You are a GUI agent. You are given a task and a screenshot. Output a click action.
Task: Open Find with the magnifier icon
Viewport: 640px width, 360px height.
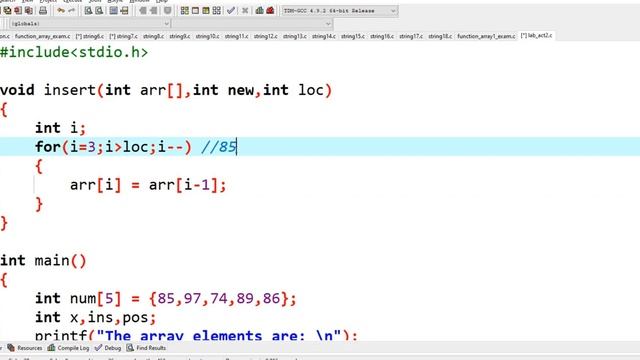tap(88, 11)
